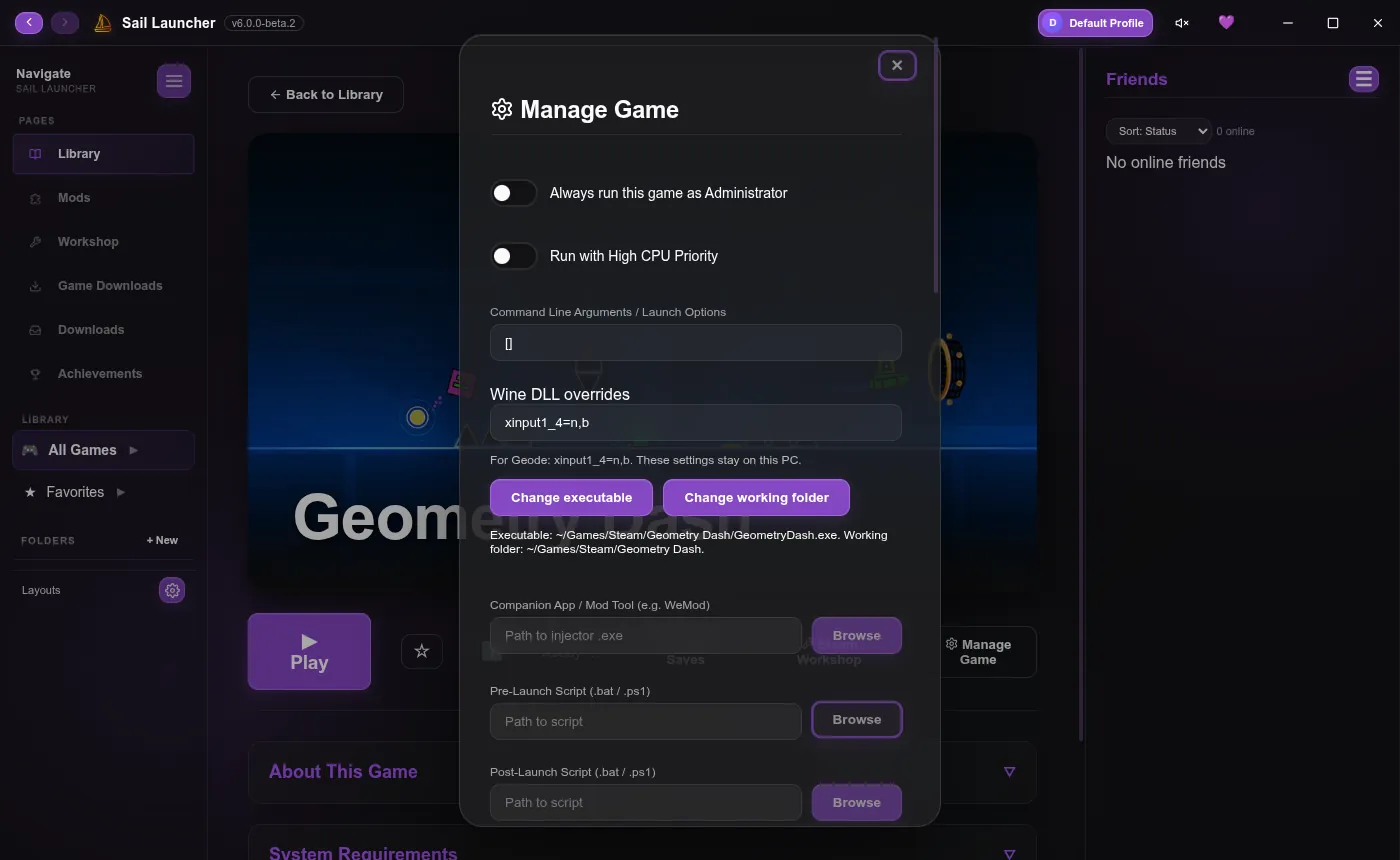The height and width of the screenshot is (860, 1400).
Task: Open the Library page
Action: (103, 154)
